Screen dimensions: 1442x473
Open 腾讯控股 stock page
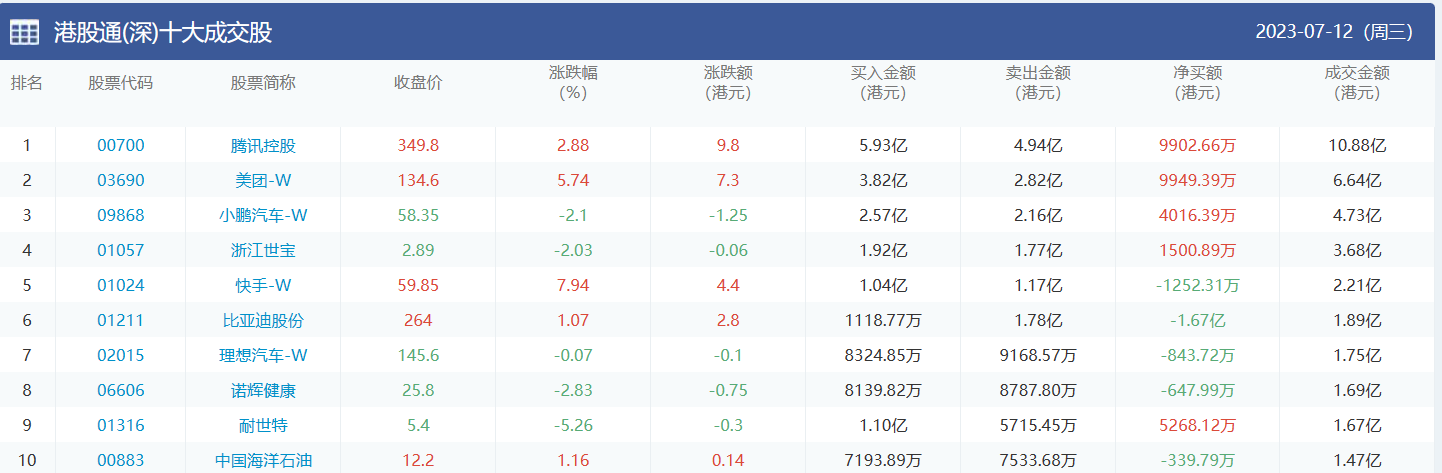pyautogui.click(x=263, y=146)
